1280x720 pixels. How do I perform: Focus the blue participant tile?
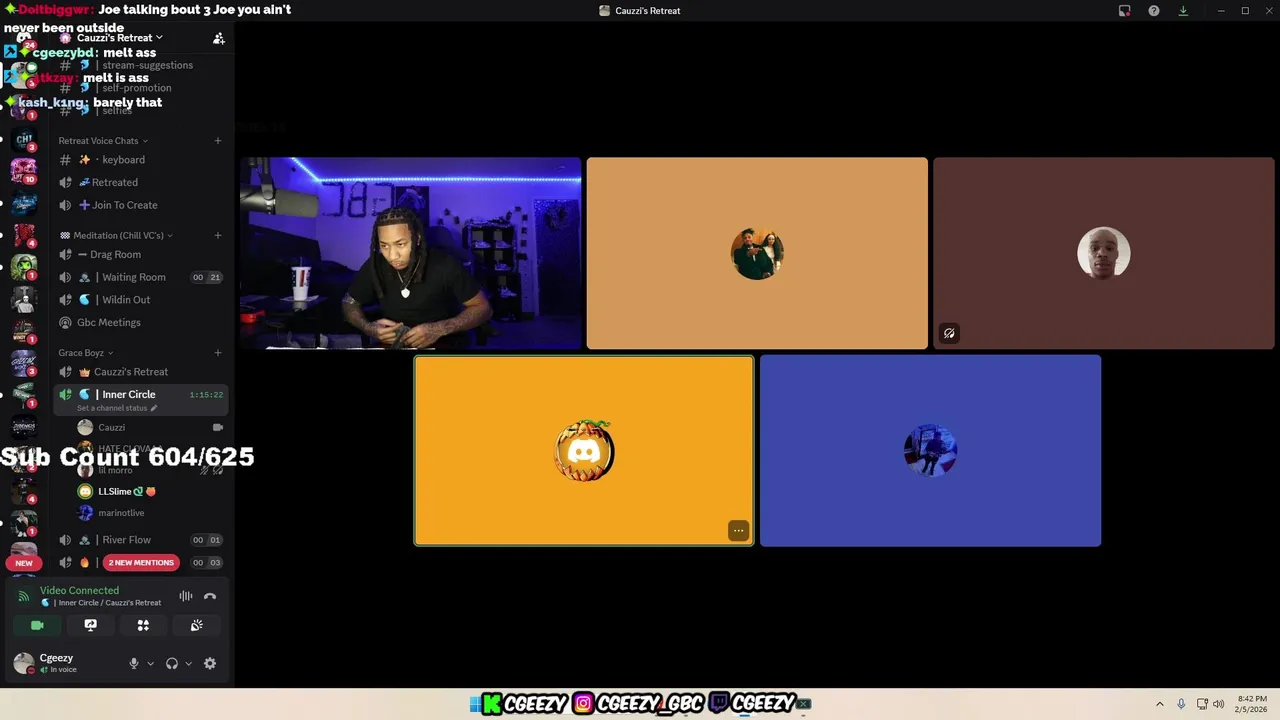(931, 451)
